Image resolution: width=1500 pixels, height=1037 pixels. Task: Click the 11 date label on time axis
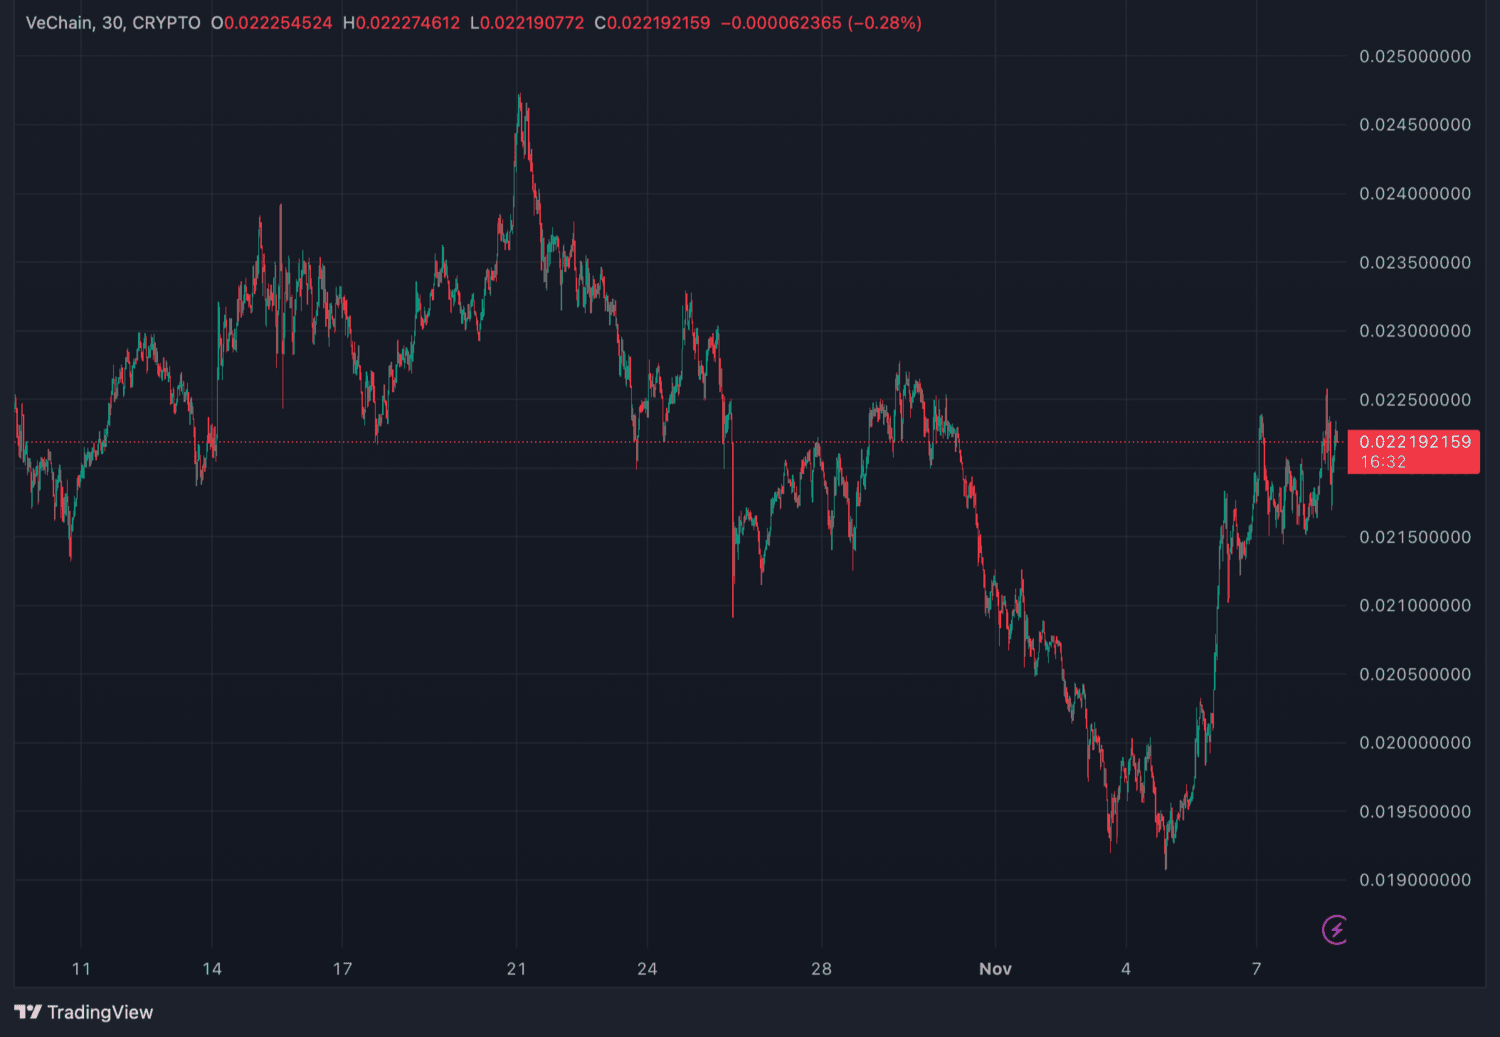point(81,968)
